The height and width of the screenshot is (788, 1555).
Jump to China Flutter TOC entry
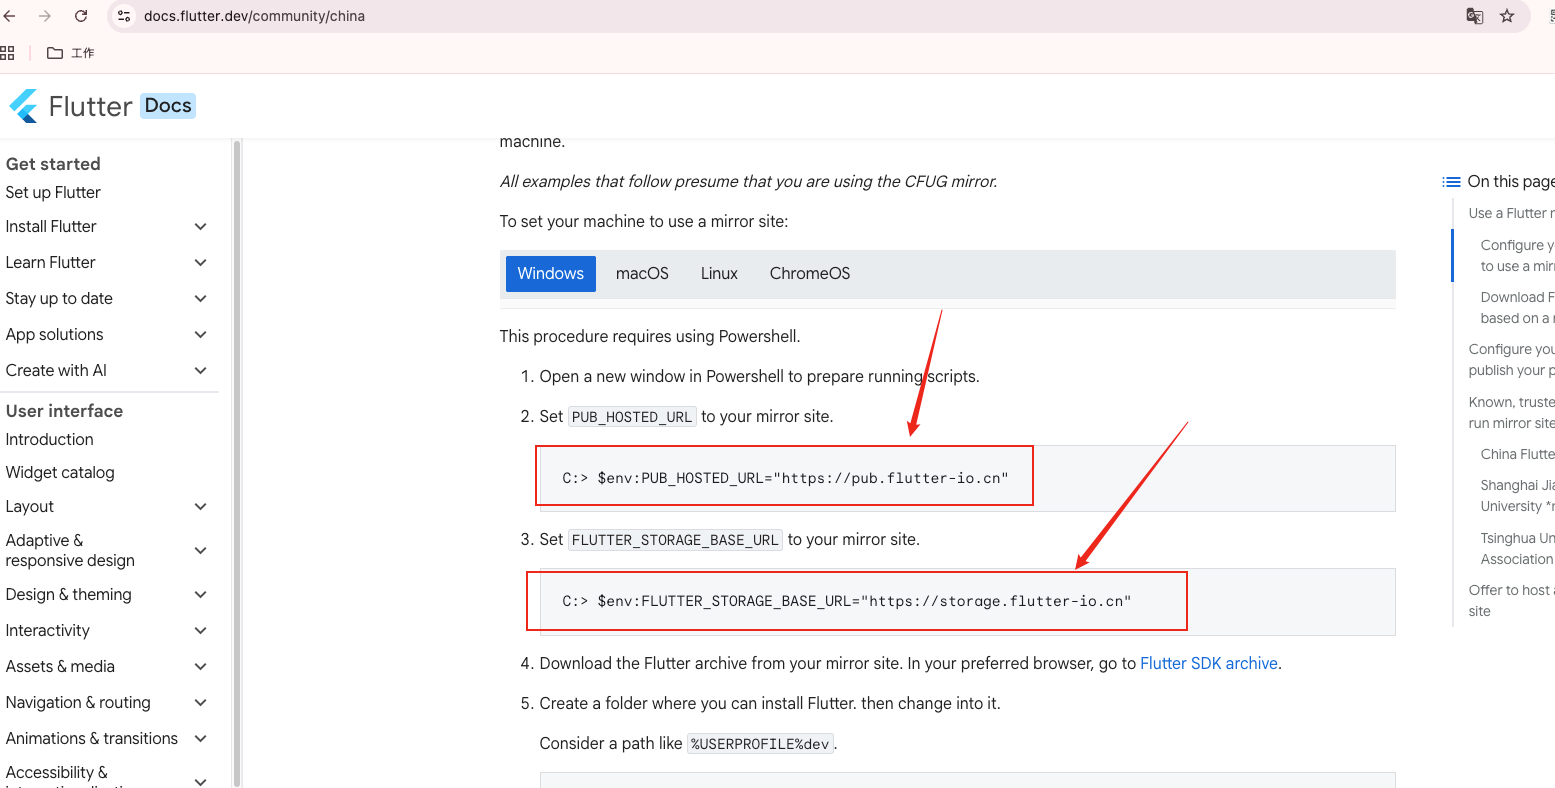(x=1517, y=454)
